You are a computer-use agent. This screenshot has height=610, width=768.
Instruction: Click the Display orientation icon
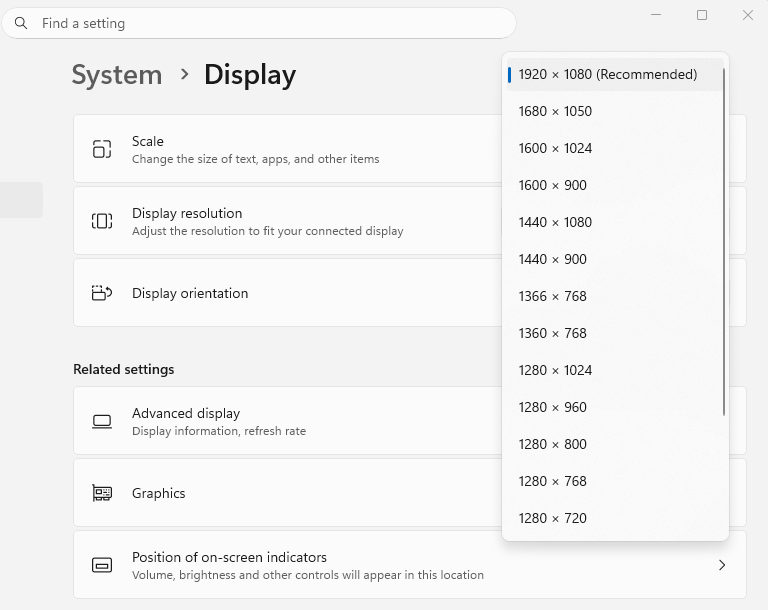pos(102,293)
